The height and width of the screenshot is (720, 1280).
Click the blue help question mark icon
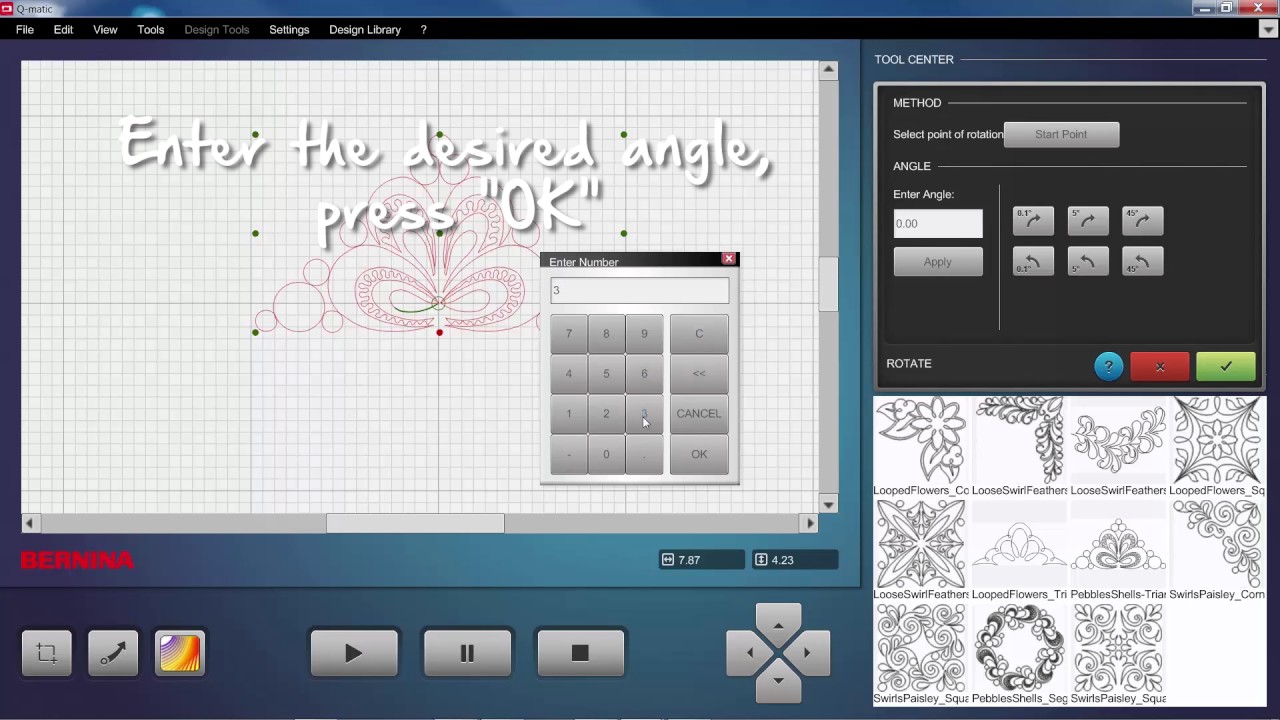click(x=1108, y=367)
